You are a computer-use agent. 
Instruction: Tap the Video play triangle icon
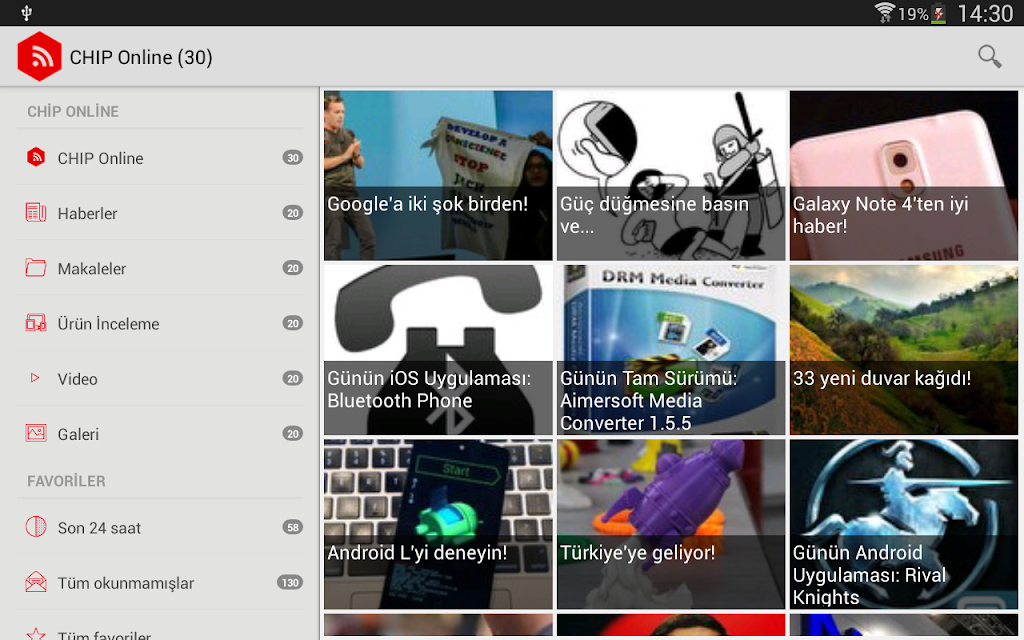coord(35,377)
